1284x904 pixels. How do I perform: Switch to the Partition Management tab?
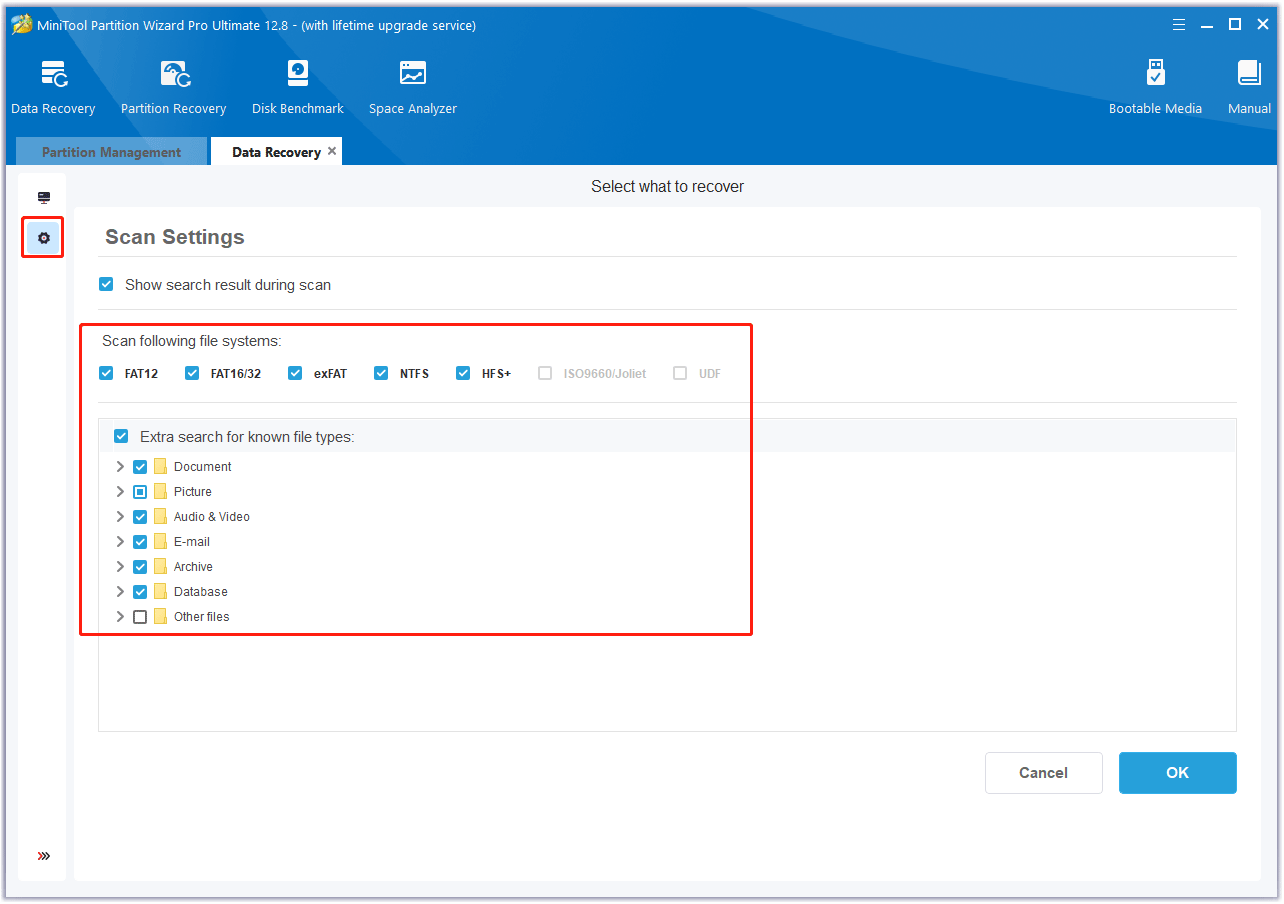[x=111, y=153]
